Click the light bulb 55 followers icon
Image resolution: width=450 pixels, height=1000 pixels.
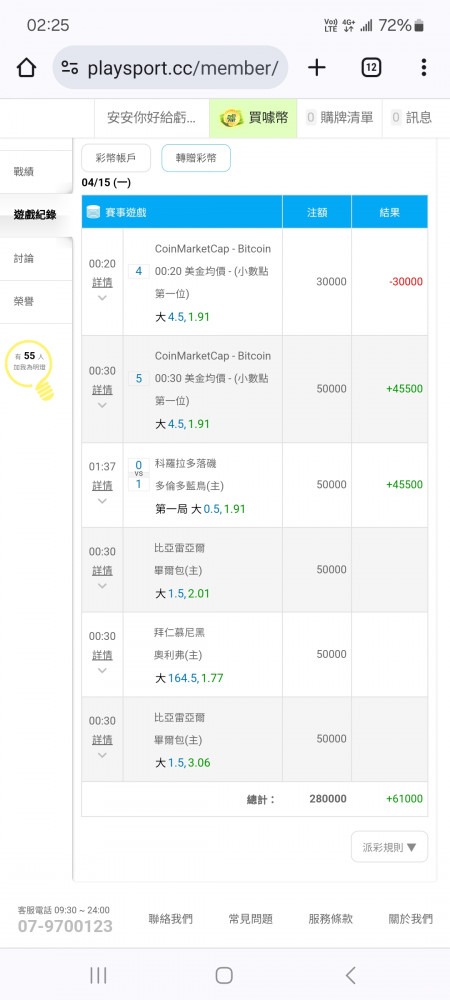tap(29, 370)
